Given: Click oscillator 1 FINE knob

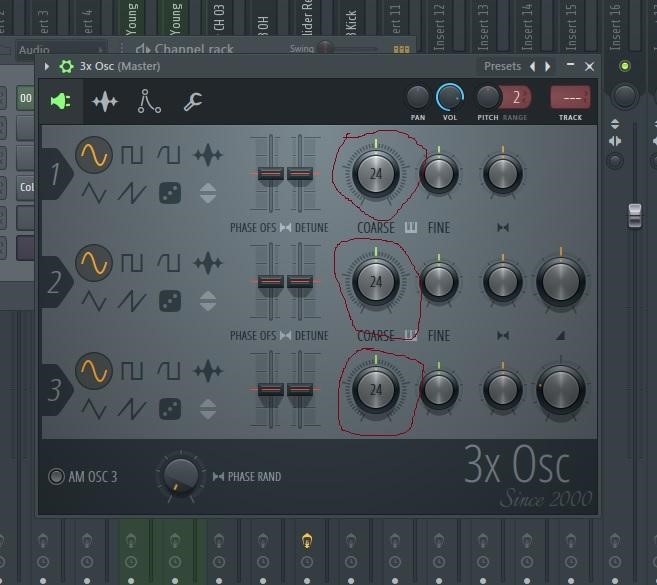Looking at the screenshot, I should (439, 173).
